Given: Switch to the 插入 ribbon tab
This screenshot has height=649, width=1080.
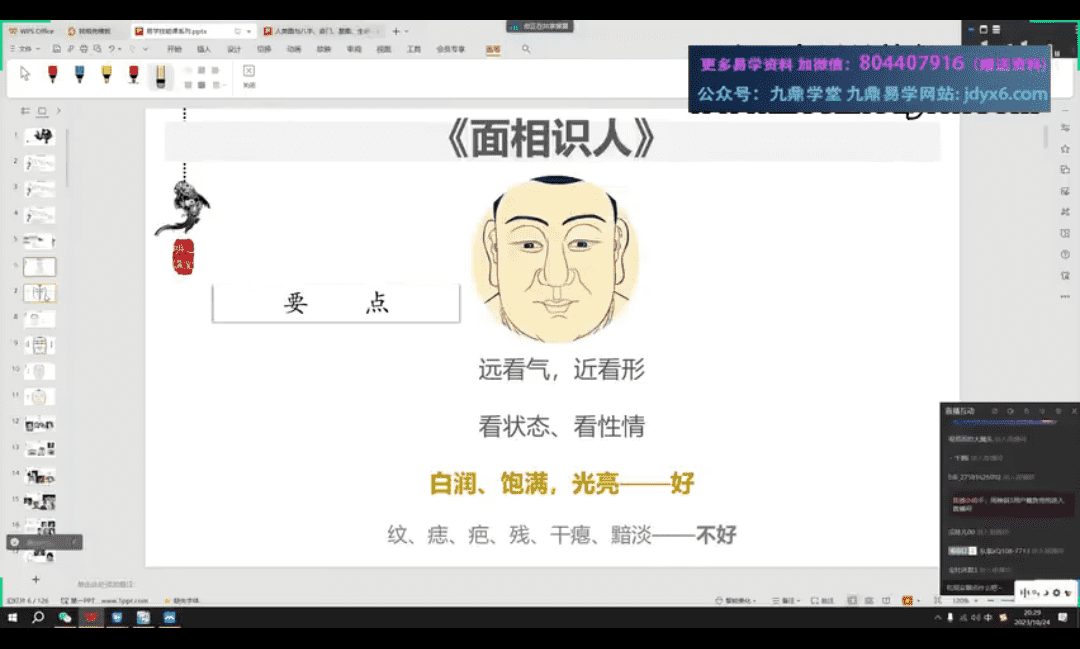Looking at the screenshot, I should pyautogui.click(x=203, y=48).
